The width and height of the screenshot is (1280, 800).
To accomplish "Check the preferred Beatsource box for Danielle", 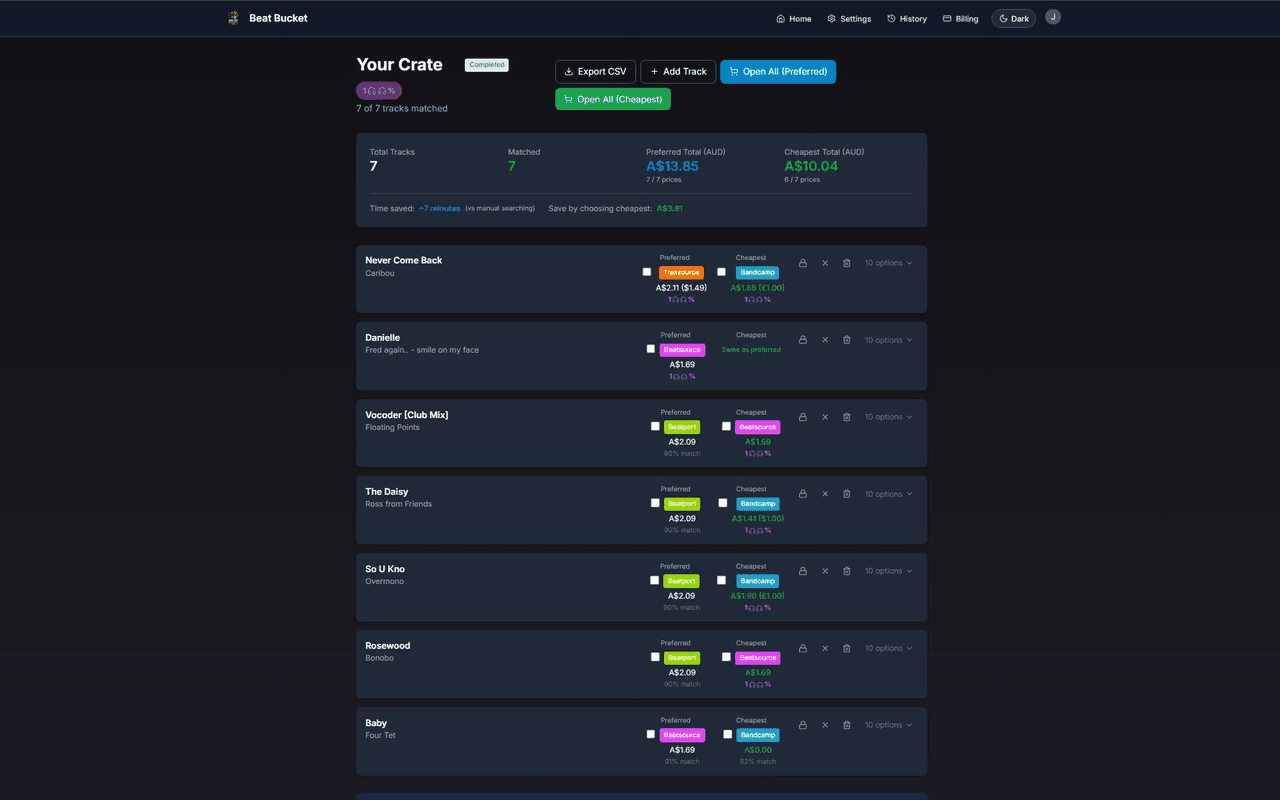I will click(651, 349).
